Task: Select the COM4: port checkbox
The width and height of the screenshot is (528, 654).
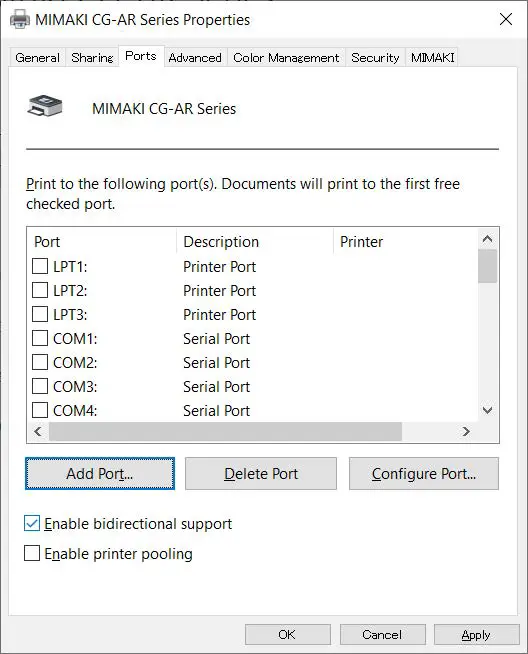Action: tap(40, 410)
